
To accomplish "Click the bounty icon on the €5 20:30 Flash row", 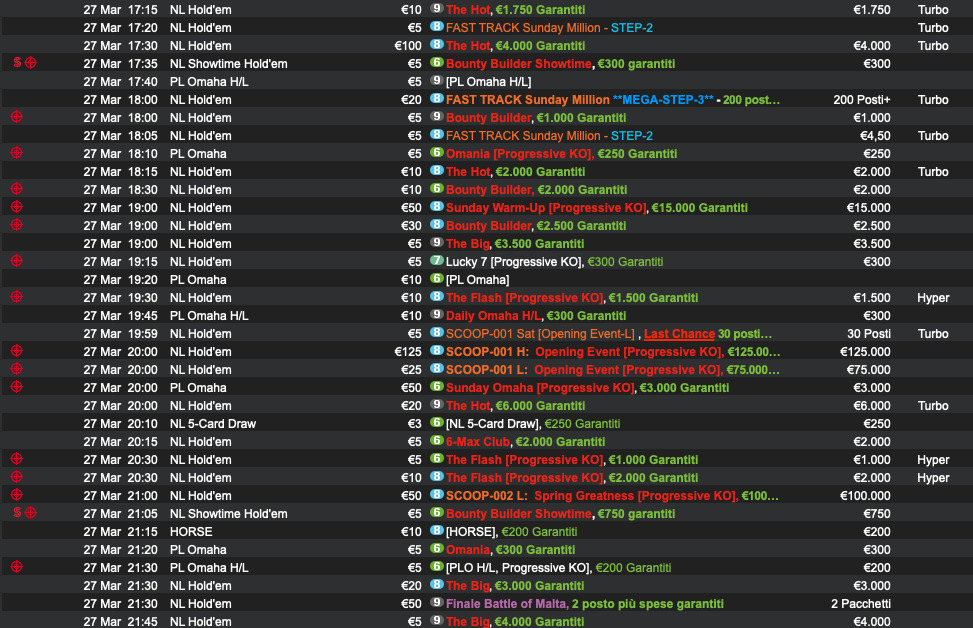I will pyautogui.click(x=17, y=458).
